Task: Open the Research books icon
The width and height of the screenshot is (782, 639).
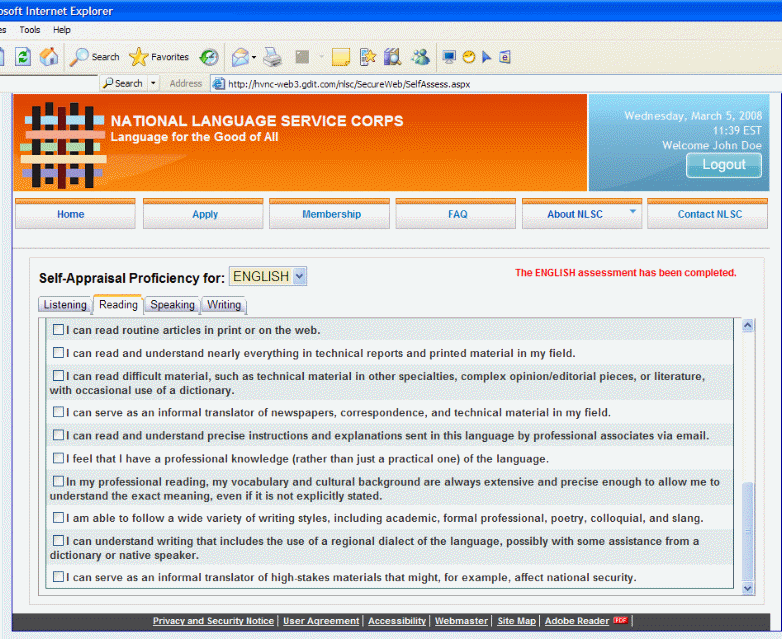Action: [392, 57]
